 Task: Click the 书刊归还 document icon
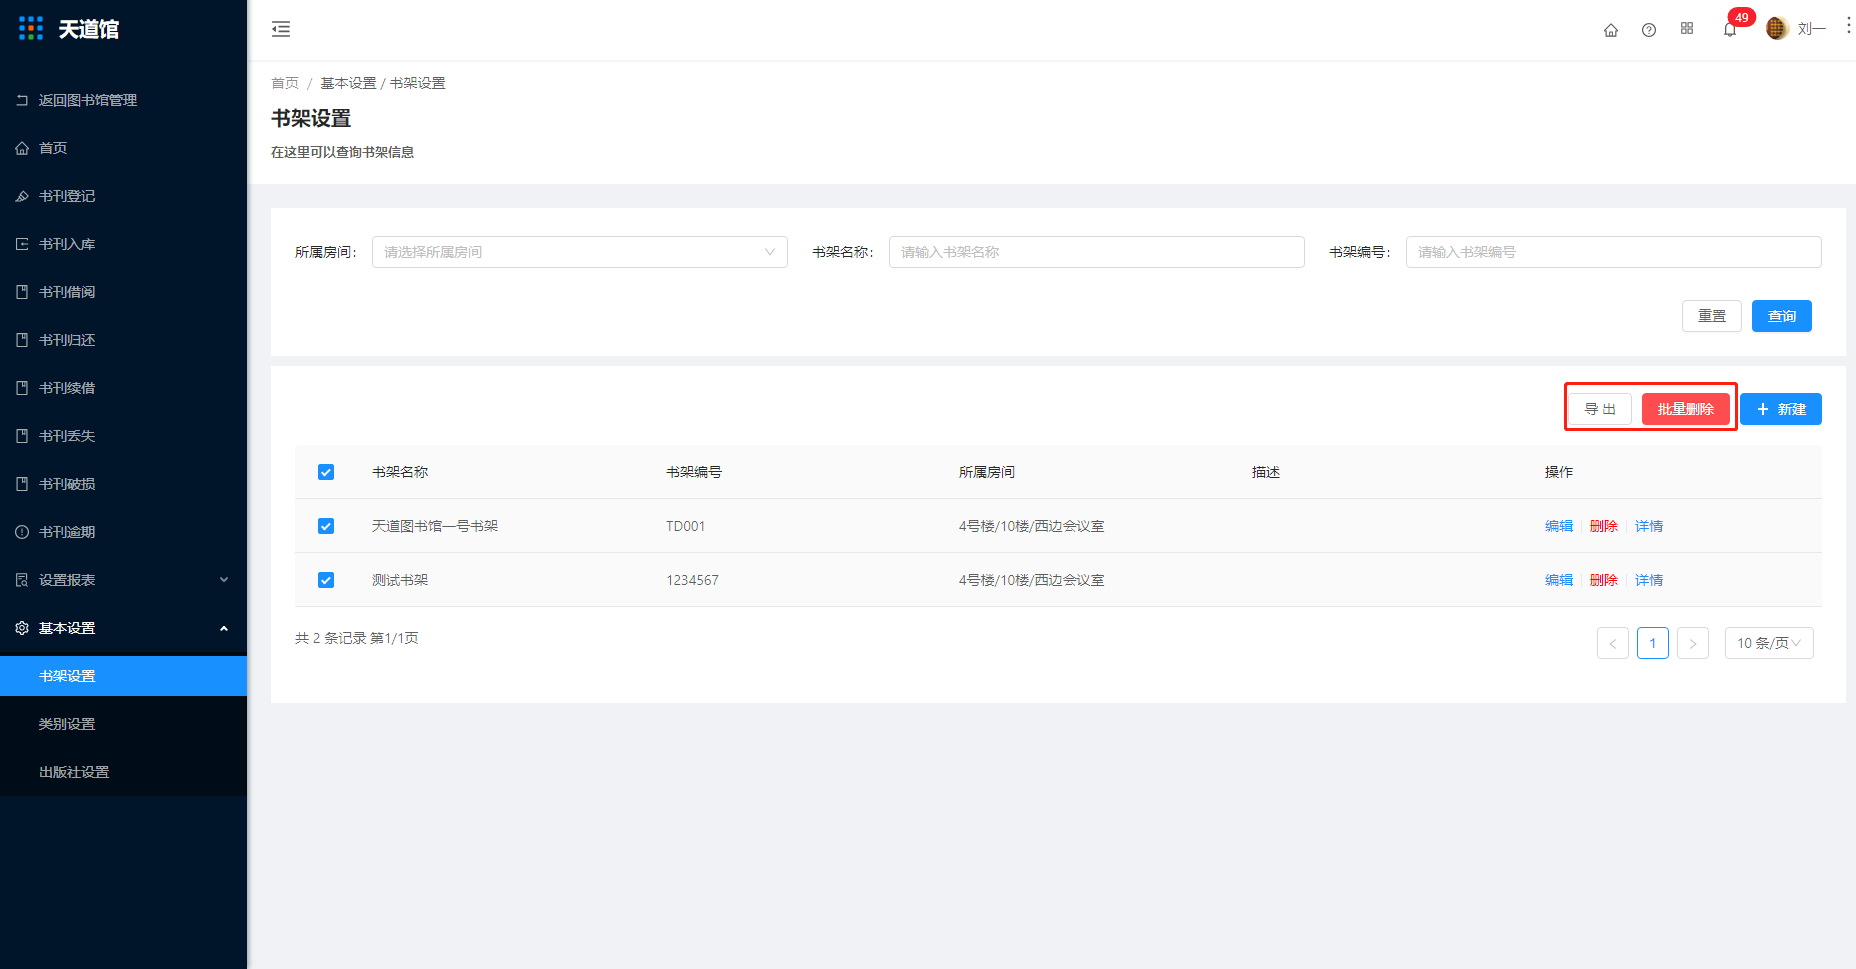[x=22, y=340]
